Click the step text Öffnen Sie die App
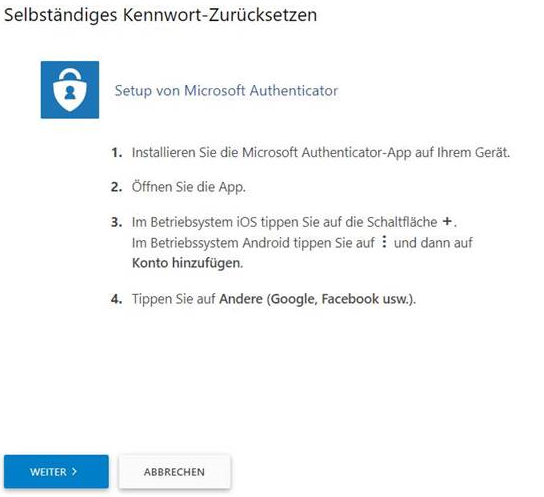Image resolution: width=544 pixels, height=497 pixels. (x=188, y=187)
